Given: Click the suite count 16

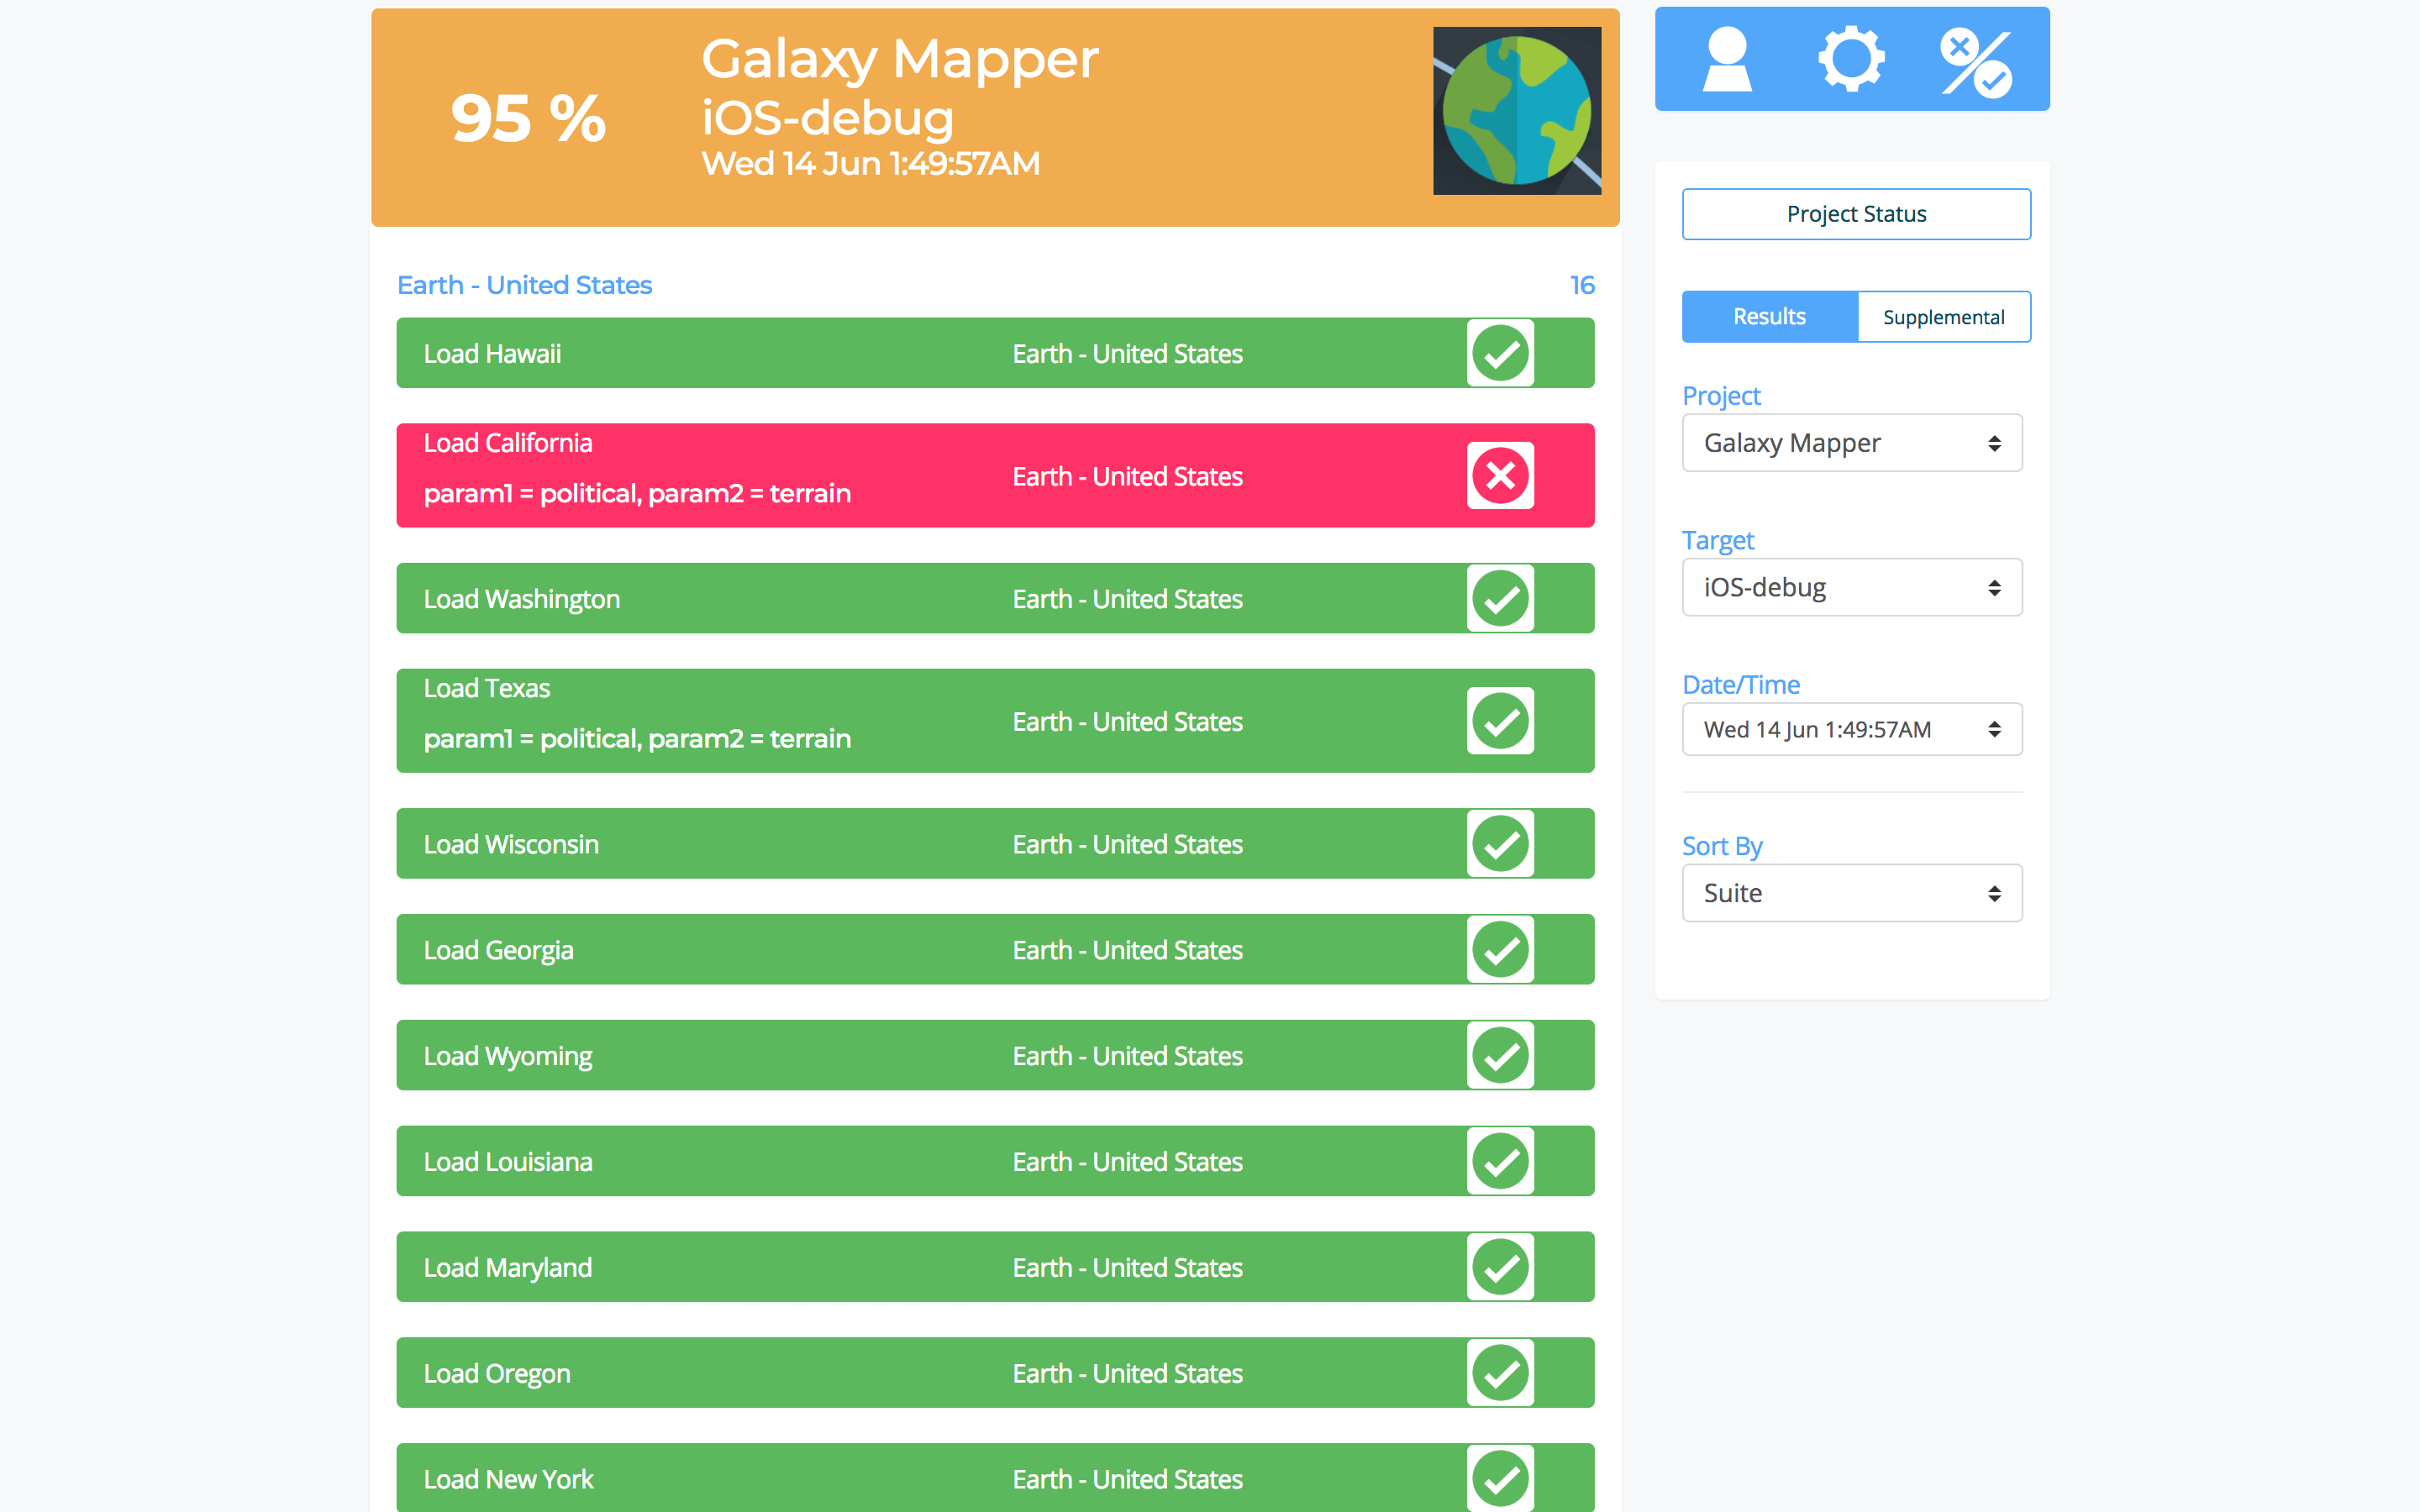Looking at the screenshot, I should [x=1582, y=285].
